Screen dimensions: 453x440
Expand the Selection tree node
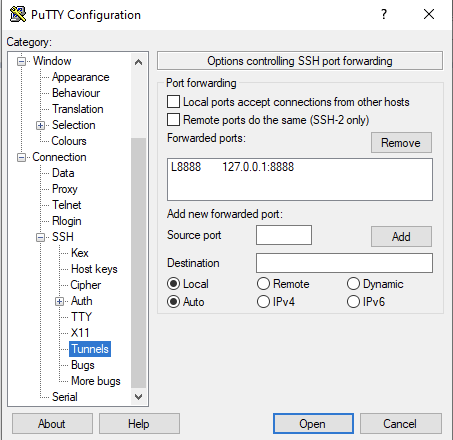40,125
